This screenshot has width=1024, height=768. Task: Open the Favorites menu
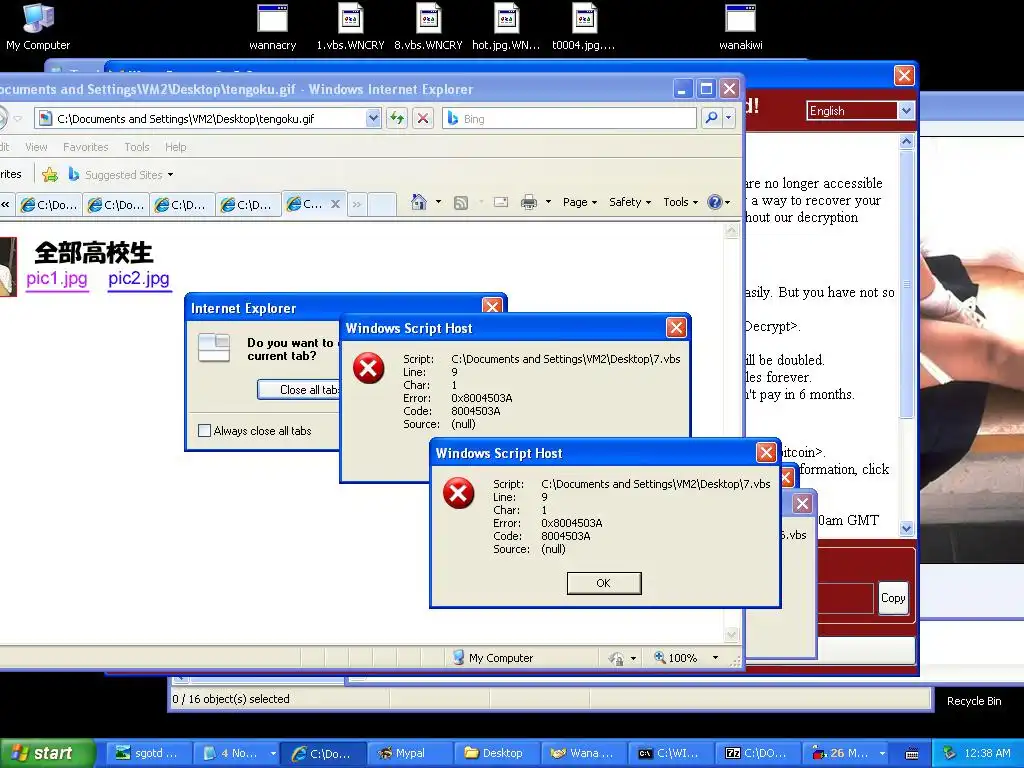coord(86,147)
